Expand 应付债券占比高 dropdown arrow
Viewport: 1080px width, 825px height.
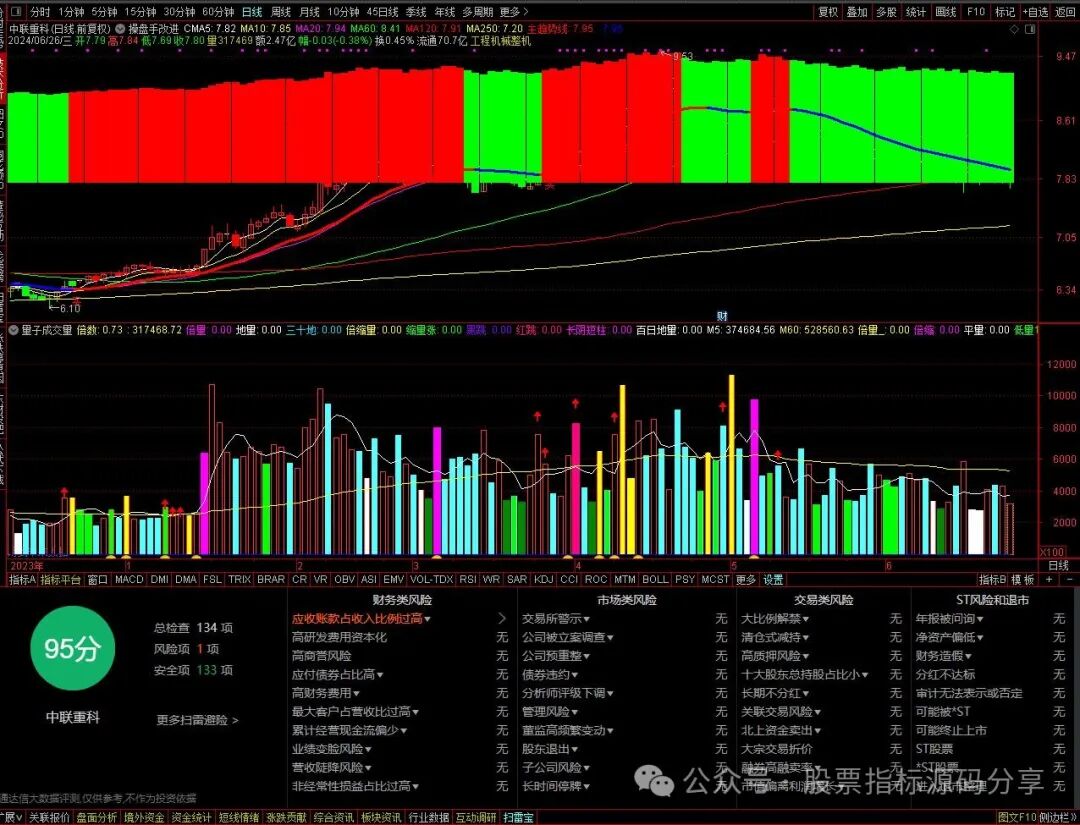point(380,675)
